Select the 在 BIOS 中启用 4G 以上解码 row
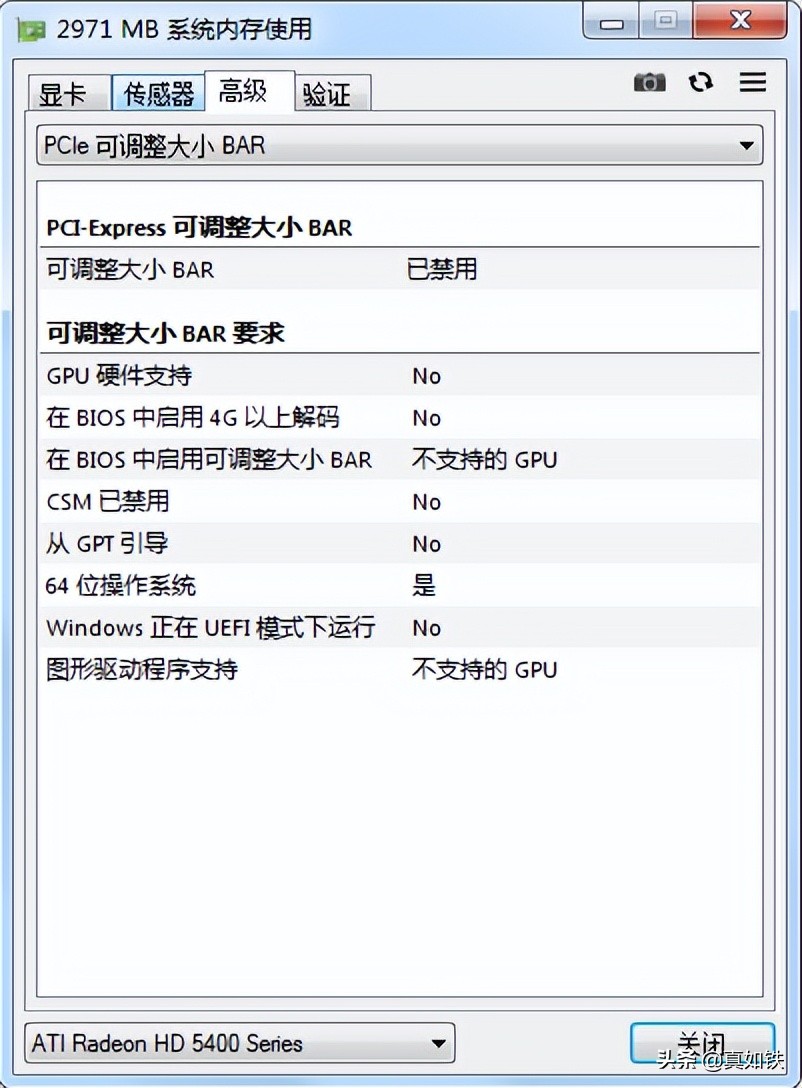The image size is (802, 1088). pyautogui.click(x=399, y=418)
